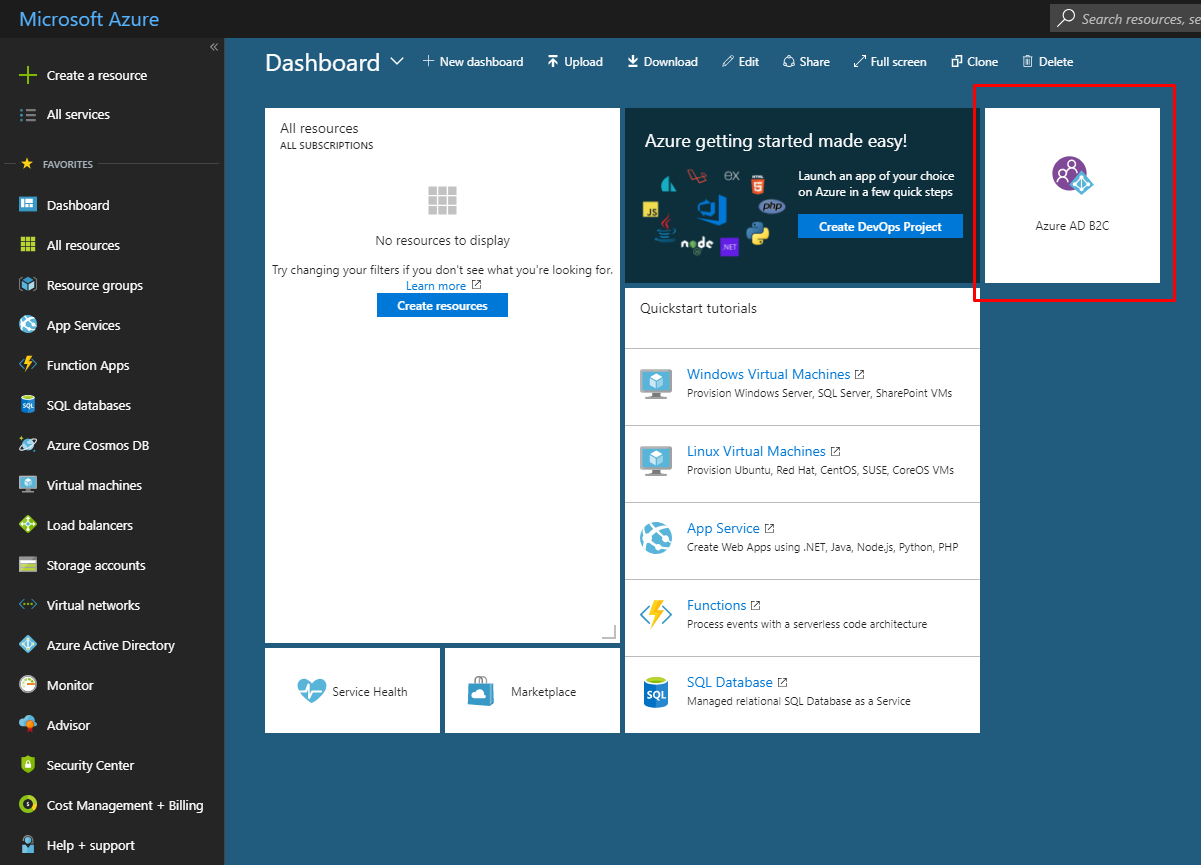The image size is (1201, 865).
Task: Click the Storage accounts icon
Action: [28, 565]
